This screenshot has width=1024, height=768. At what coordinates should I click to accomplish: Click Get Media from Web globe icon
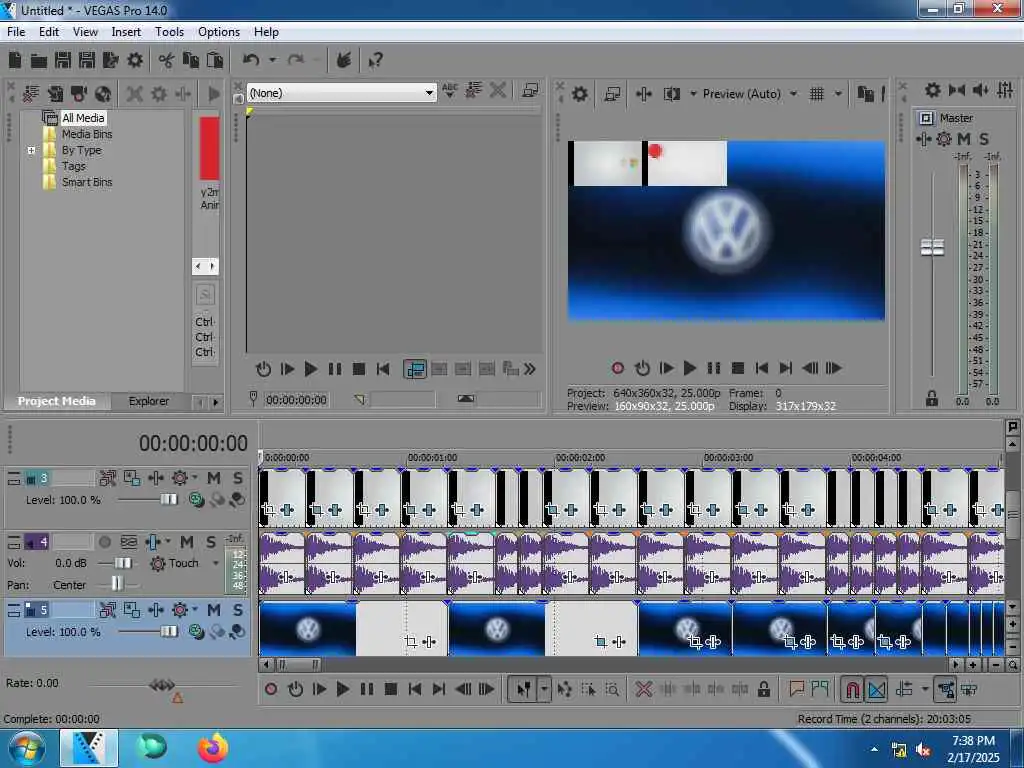[103, 94]
